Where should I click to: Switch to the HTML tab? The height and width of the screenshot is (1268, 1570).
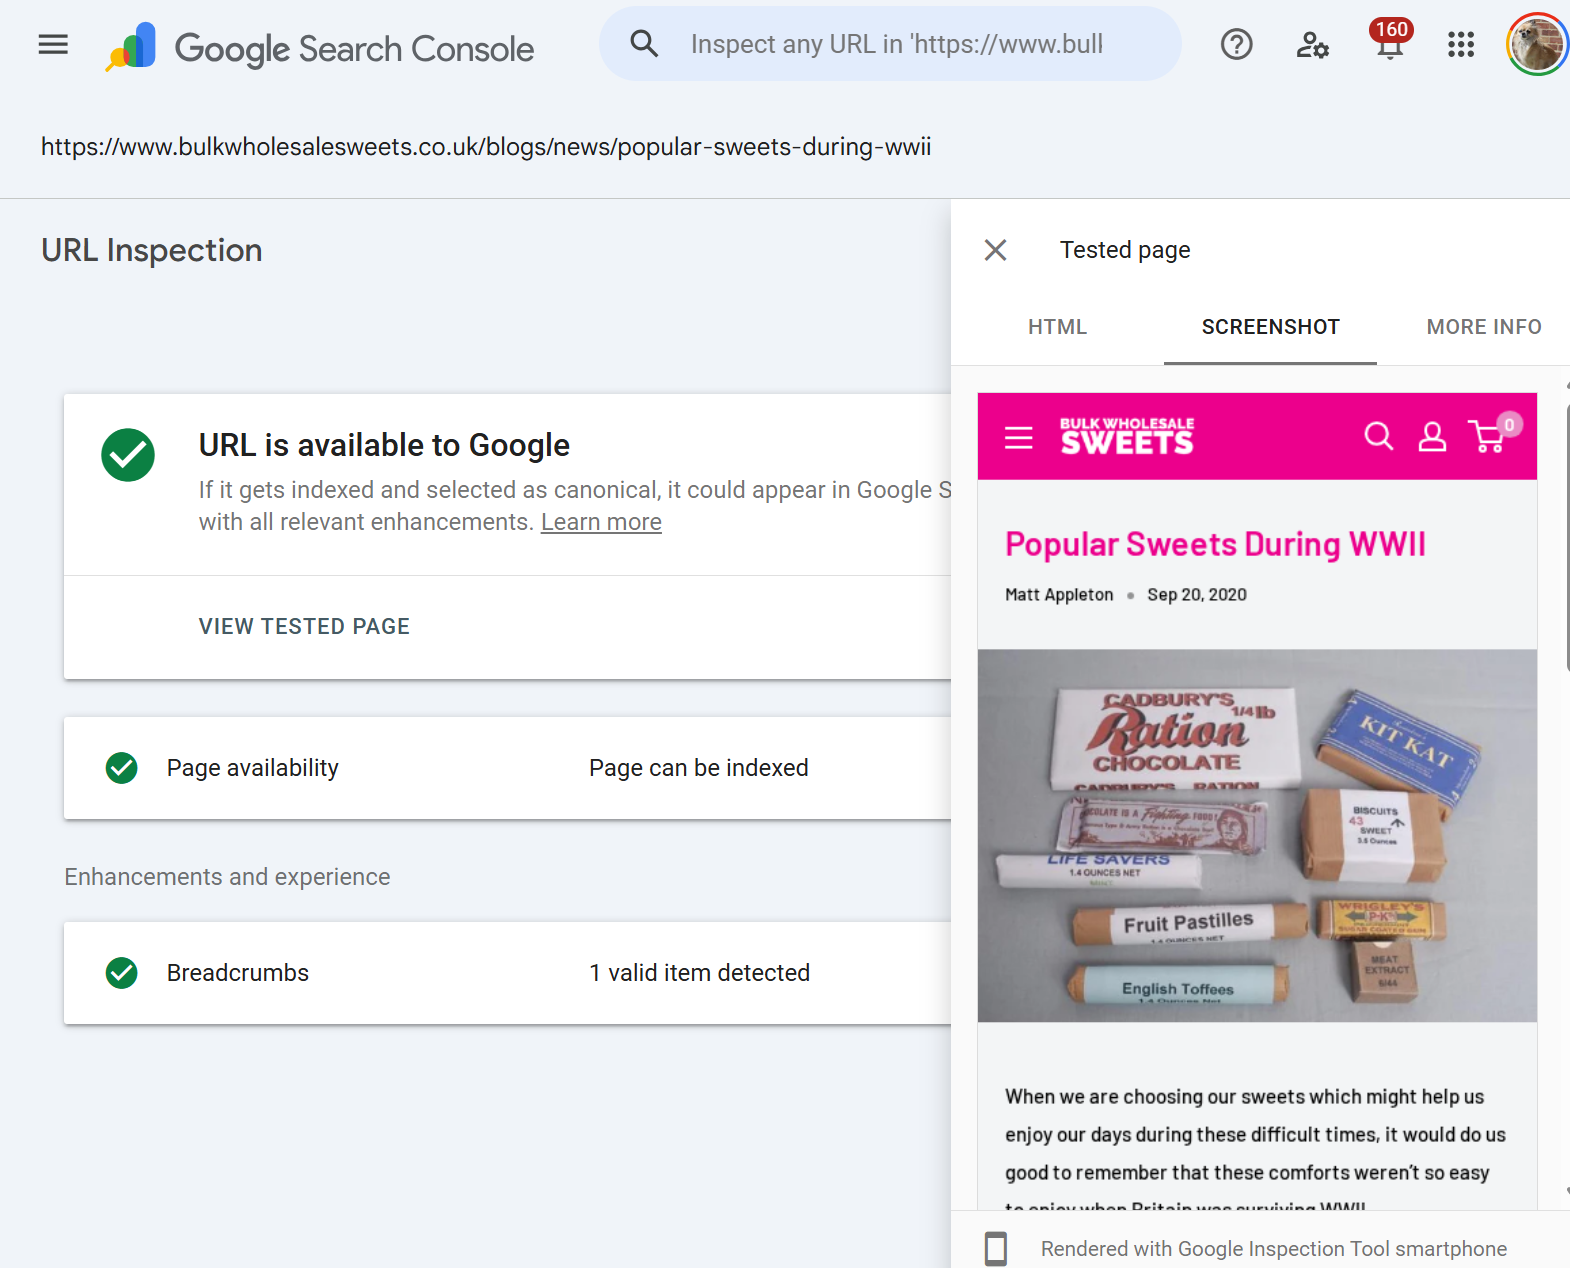click(x=1057, y=327)
